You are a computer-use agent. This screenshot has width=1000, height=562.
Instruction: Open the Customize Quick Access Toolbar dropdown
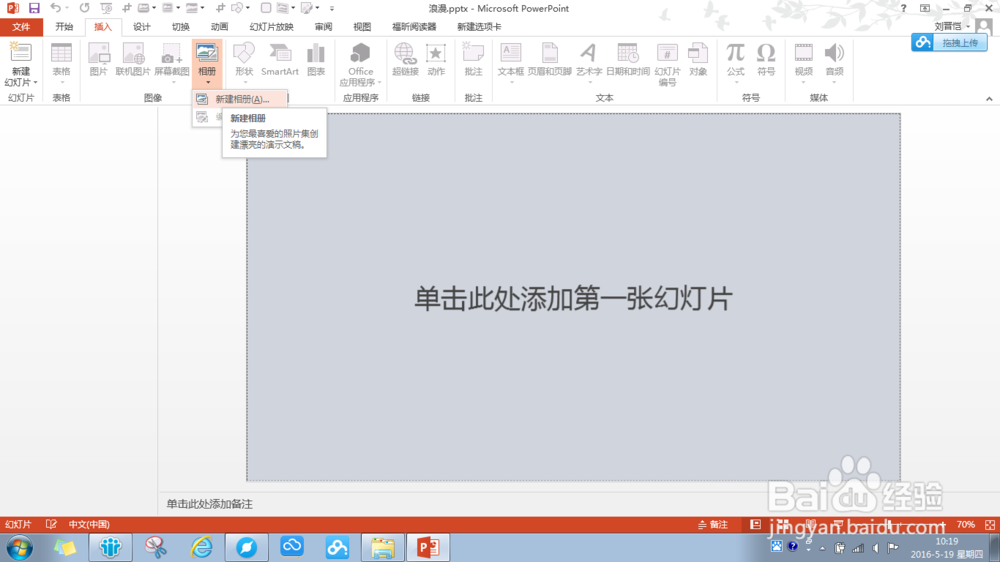point(332,8)
